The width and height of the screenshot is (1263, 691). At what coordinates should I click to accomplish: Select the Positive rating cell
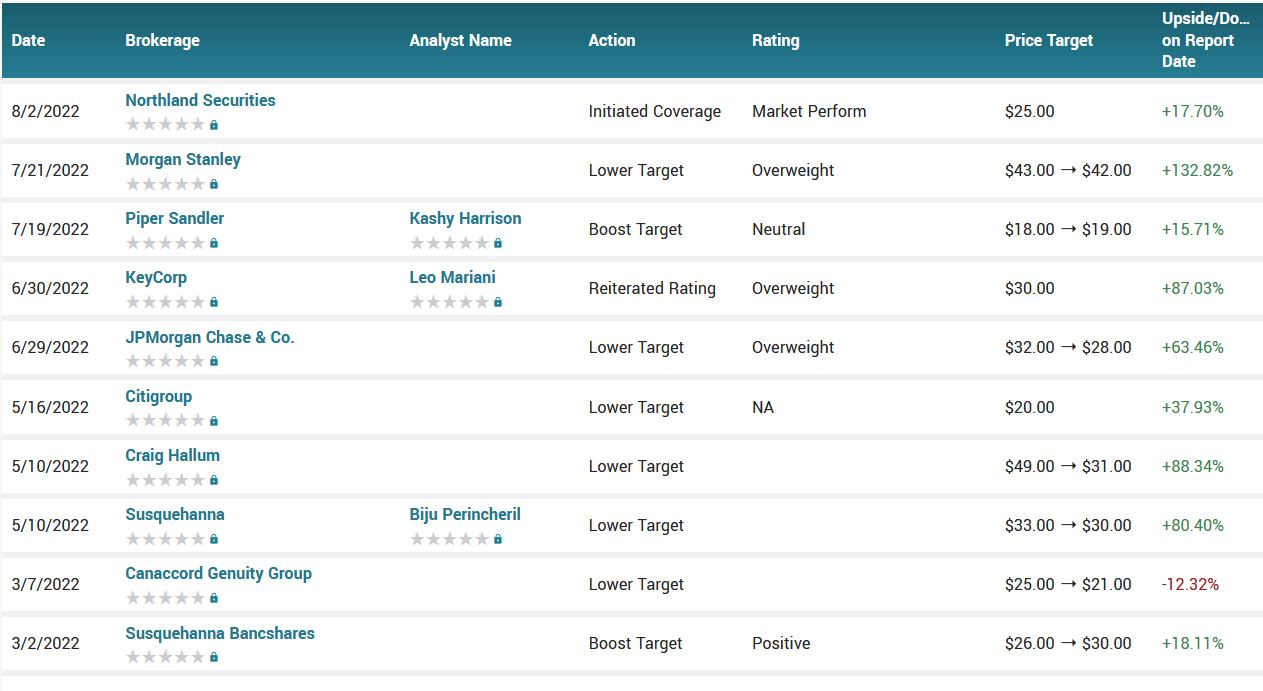tap(781, 643)
